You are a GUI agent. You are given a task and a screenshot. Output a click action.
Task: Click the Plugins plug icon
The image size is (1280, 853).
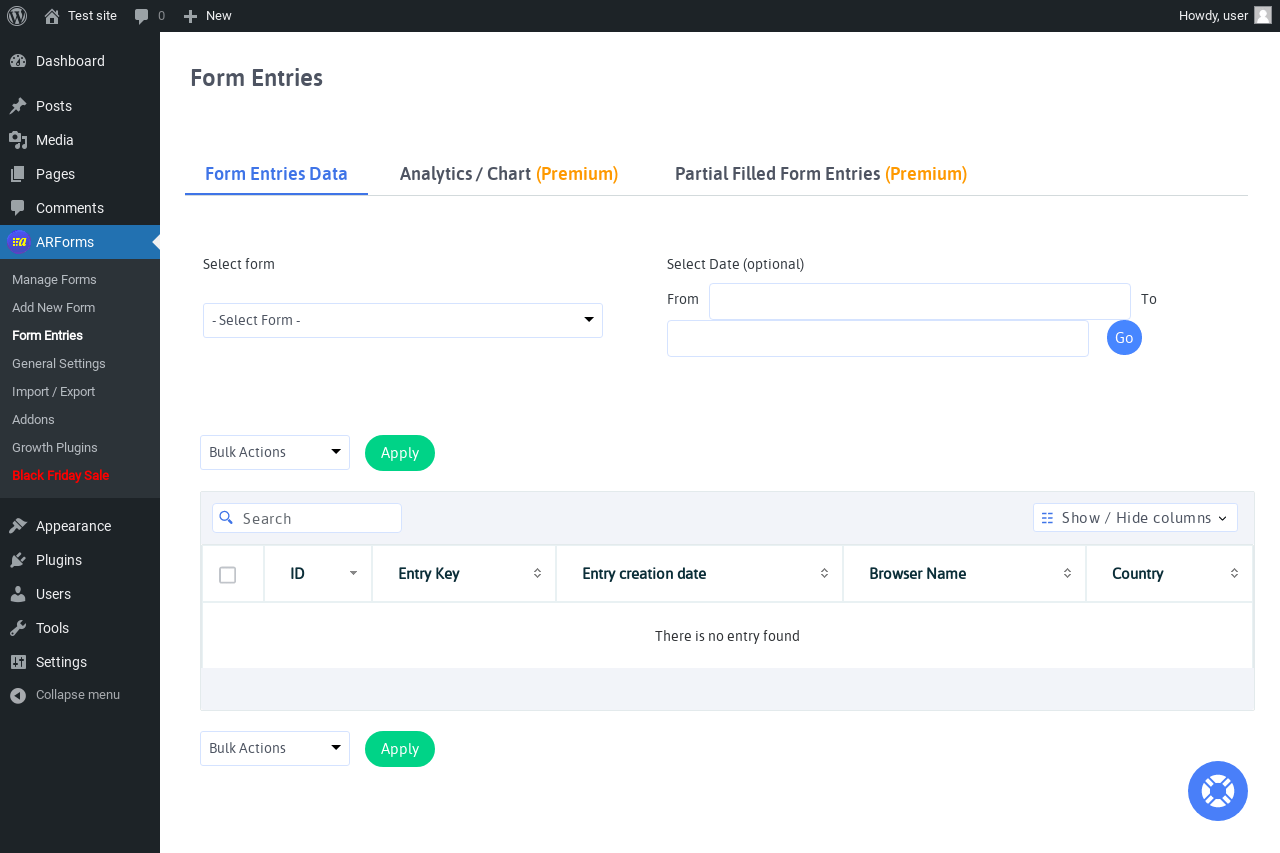18,560
